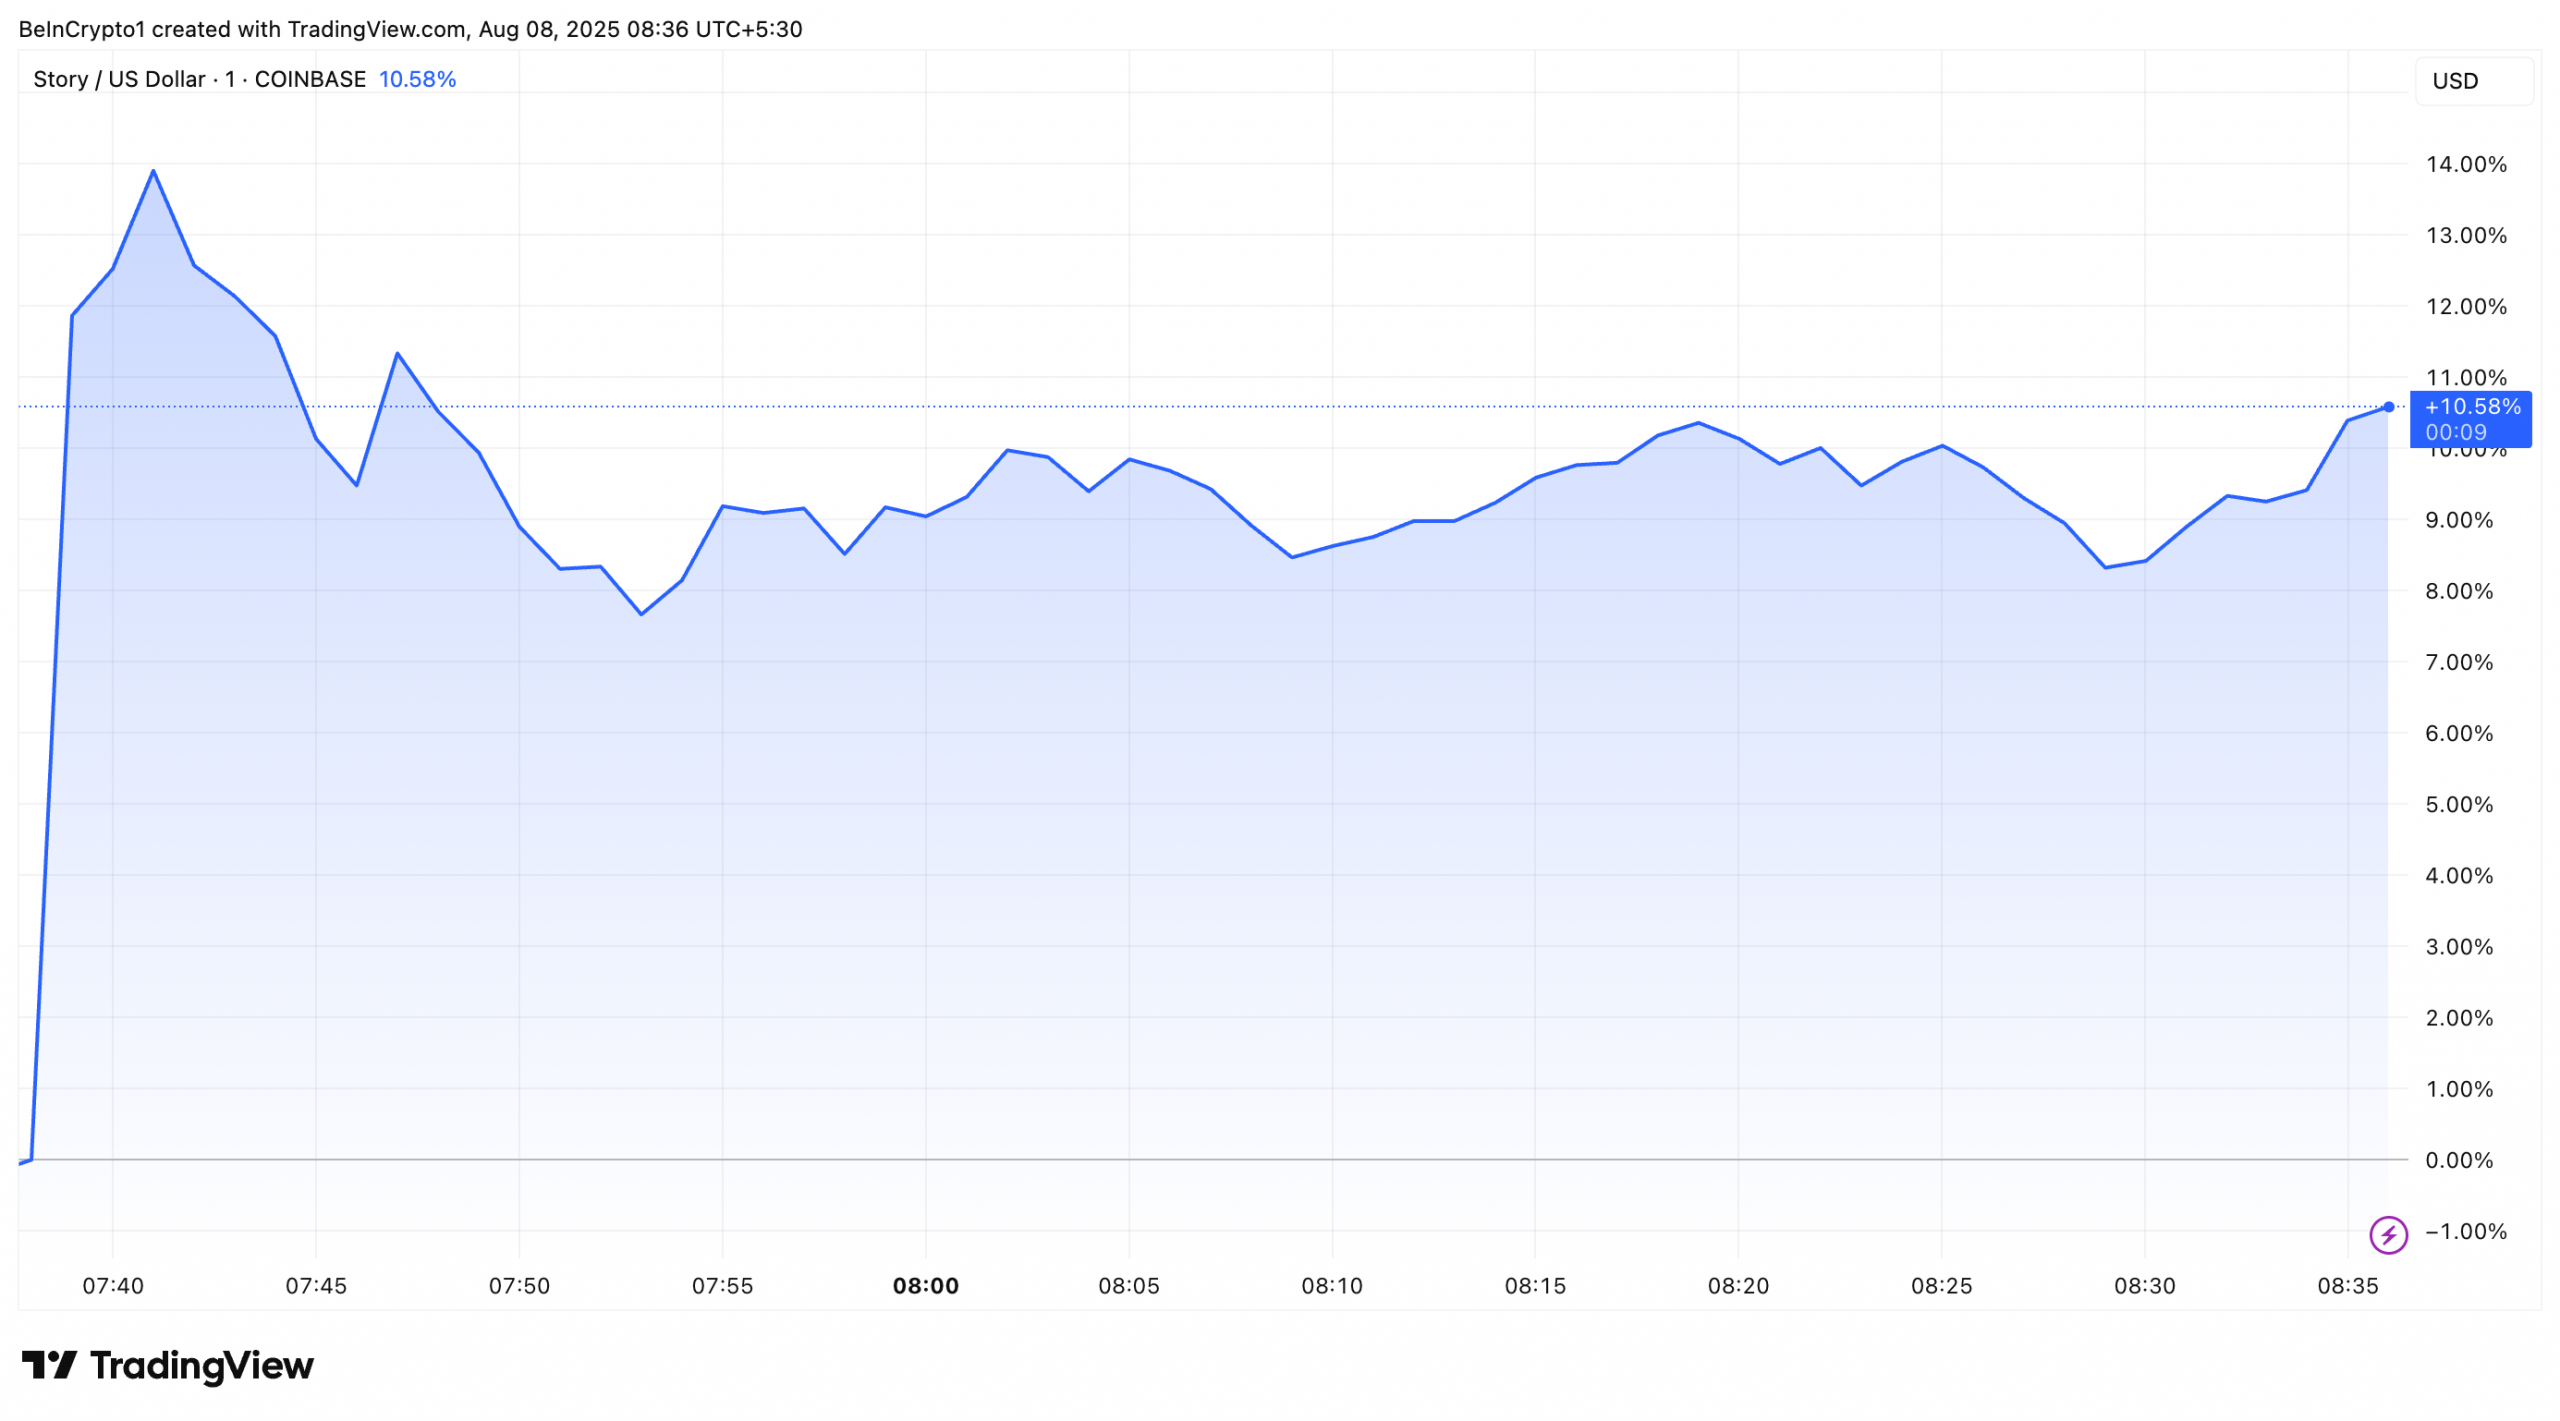Select the 07:40 time axis label

113,1286
